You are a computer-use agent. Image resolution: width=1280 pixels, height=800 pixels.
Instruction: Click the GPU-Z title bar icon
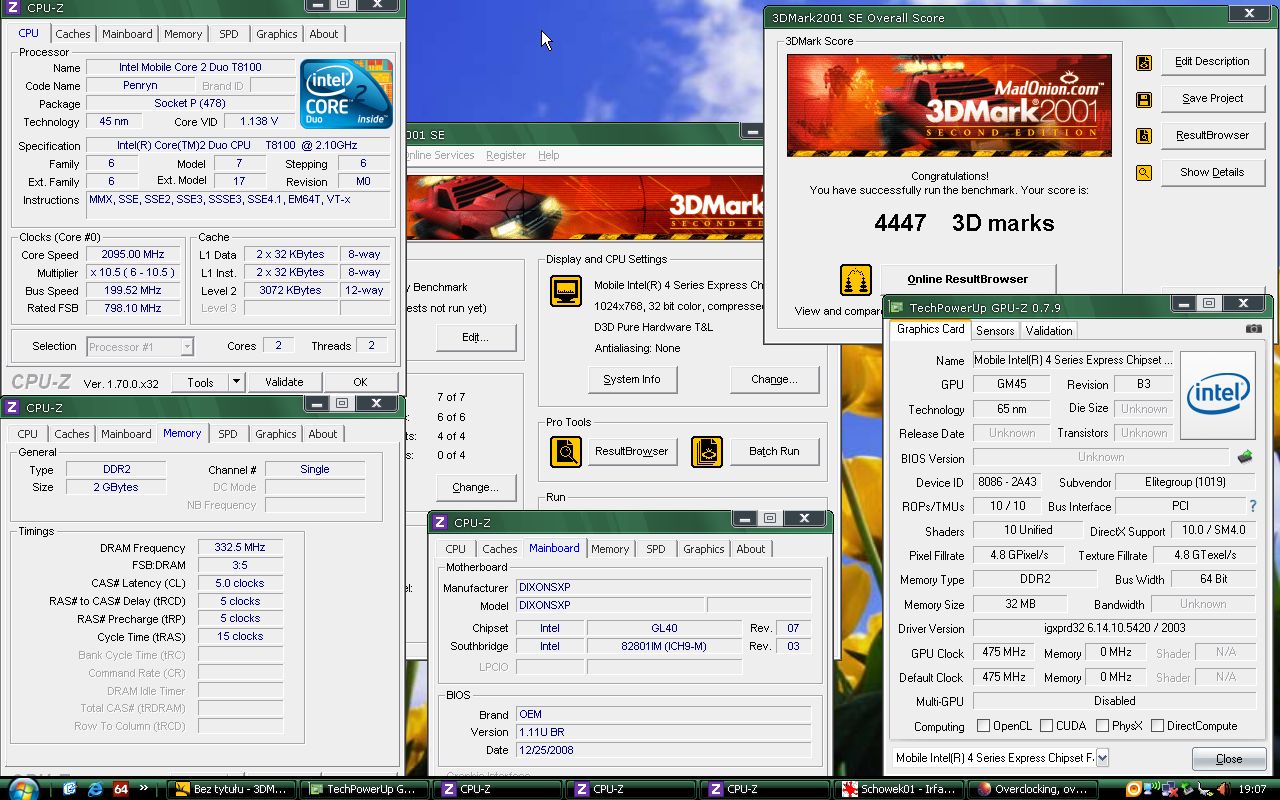pyautogui.click(x=895, y=307)
